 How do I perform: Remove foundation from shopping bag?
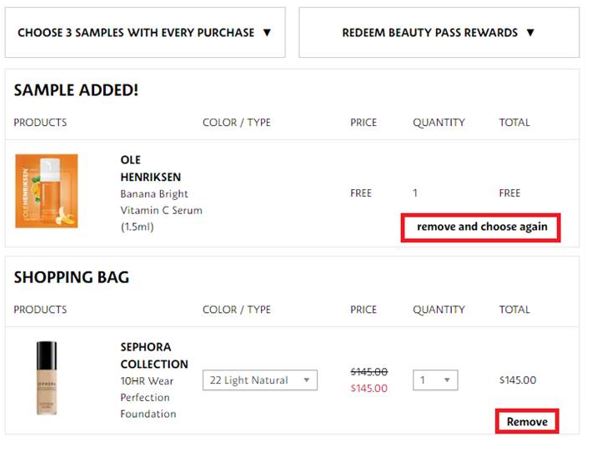click(x=527, y=422)
